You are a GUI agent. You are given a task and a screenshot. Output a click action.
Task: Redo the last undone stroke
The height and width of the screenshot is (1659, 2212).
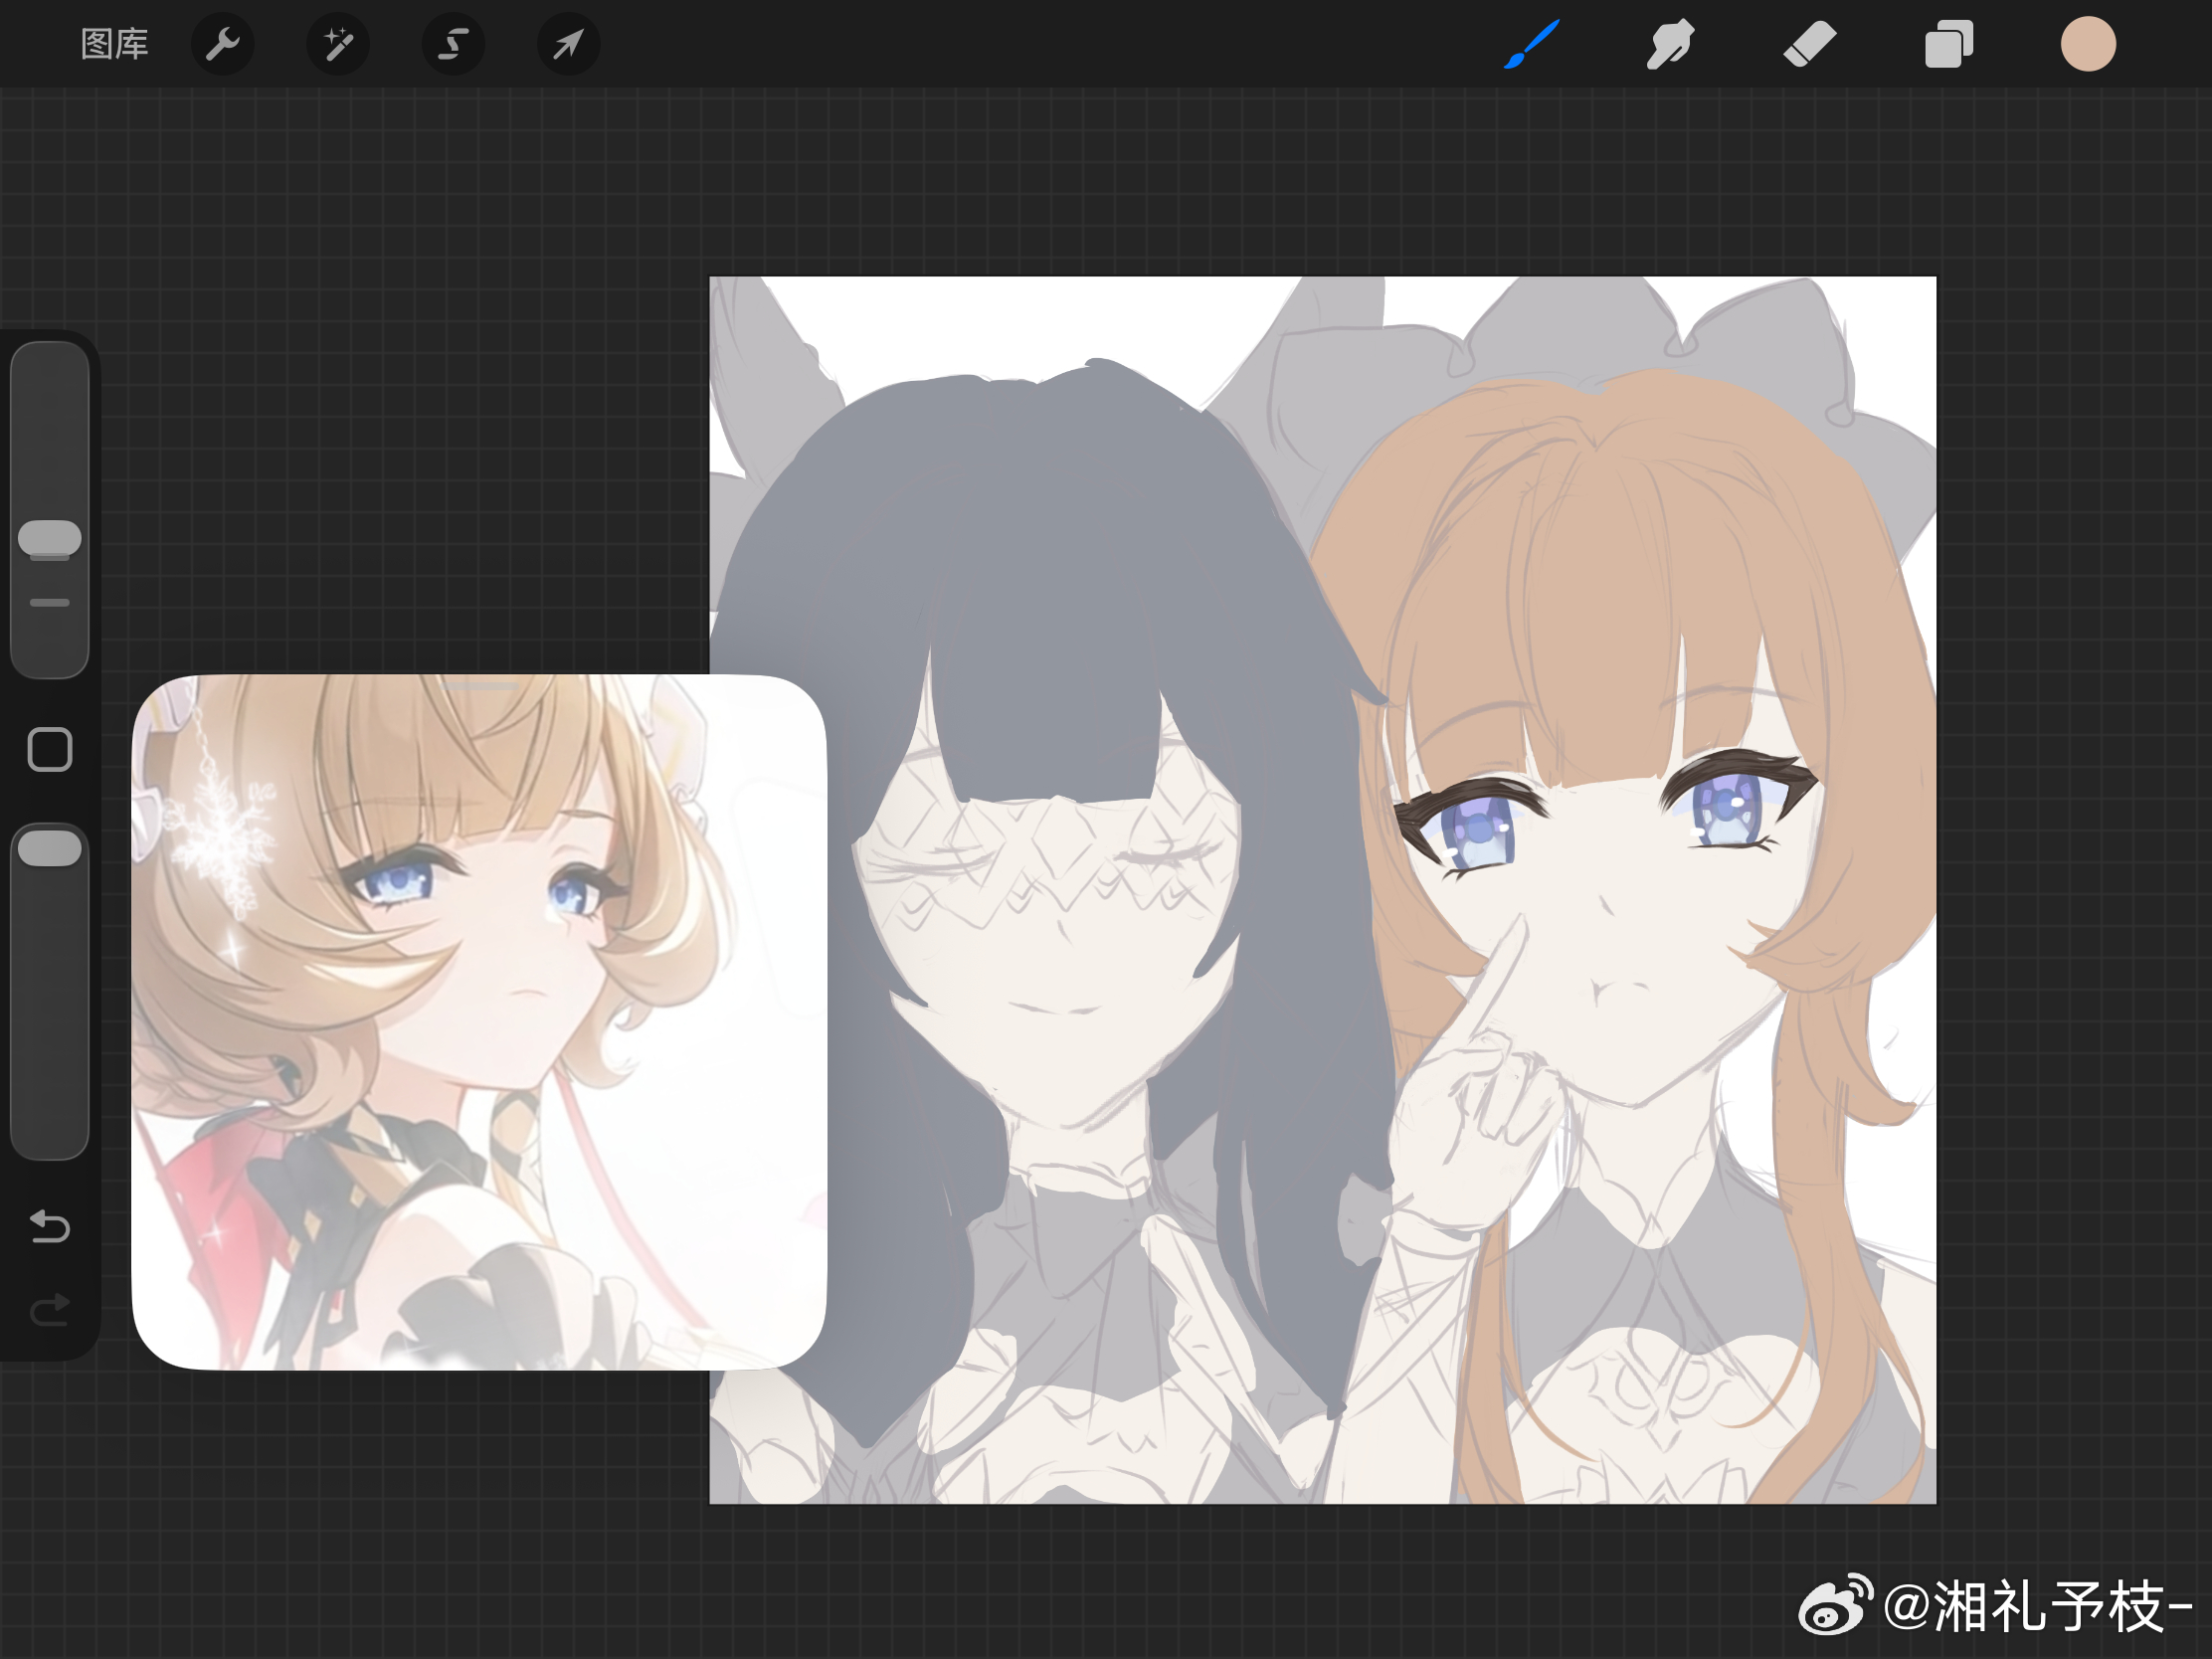50,1309
